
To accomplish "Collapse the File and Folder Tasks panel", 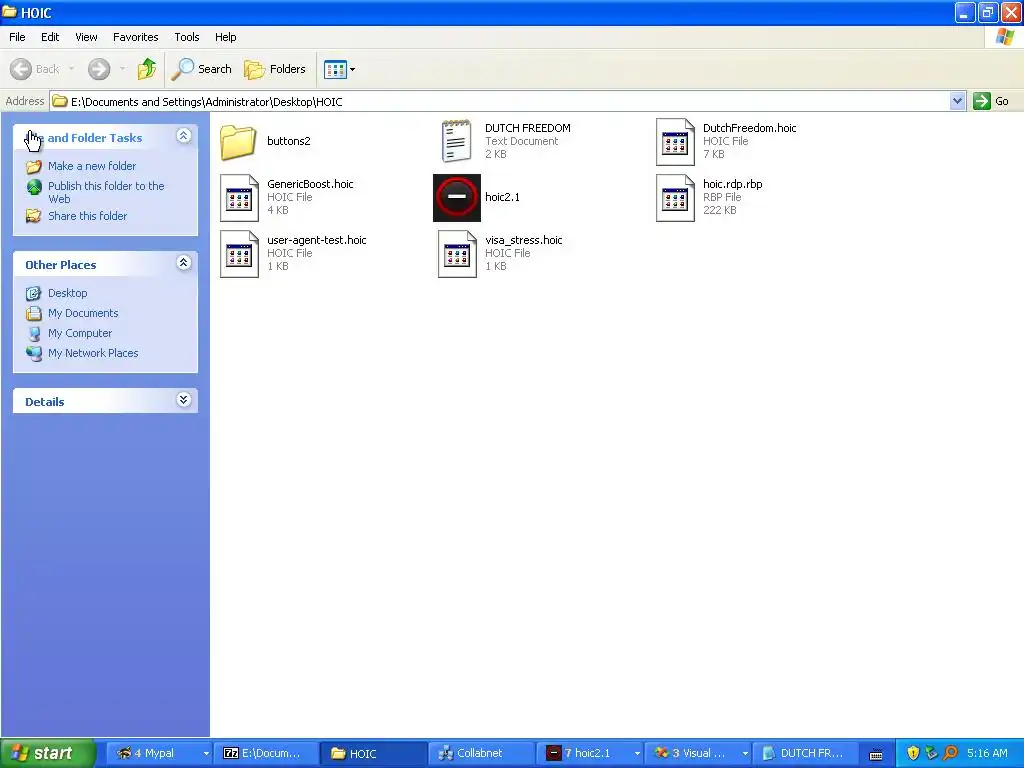I will point(184,135).
